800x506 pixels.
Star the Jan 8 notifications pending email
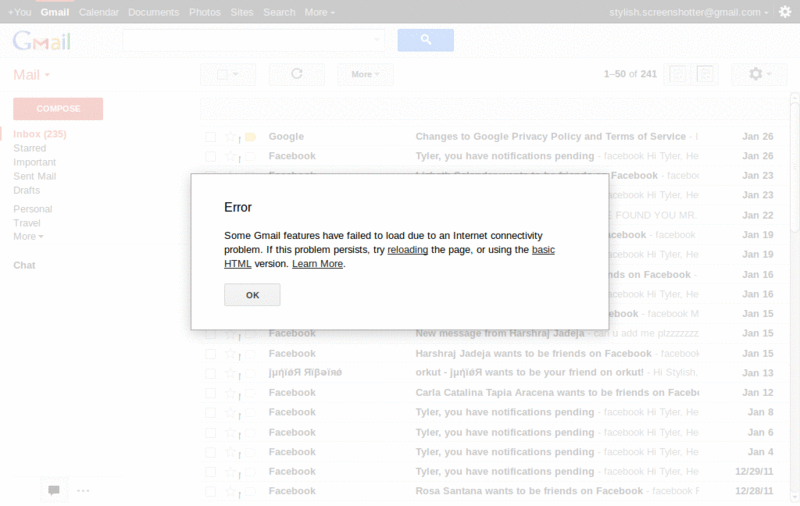[x=230, y=412]
